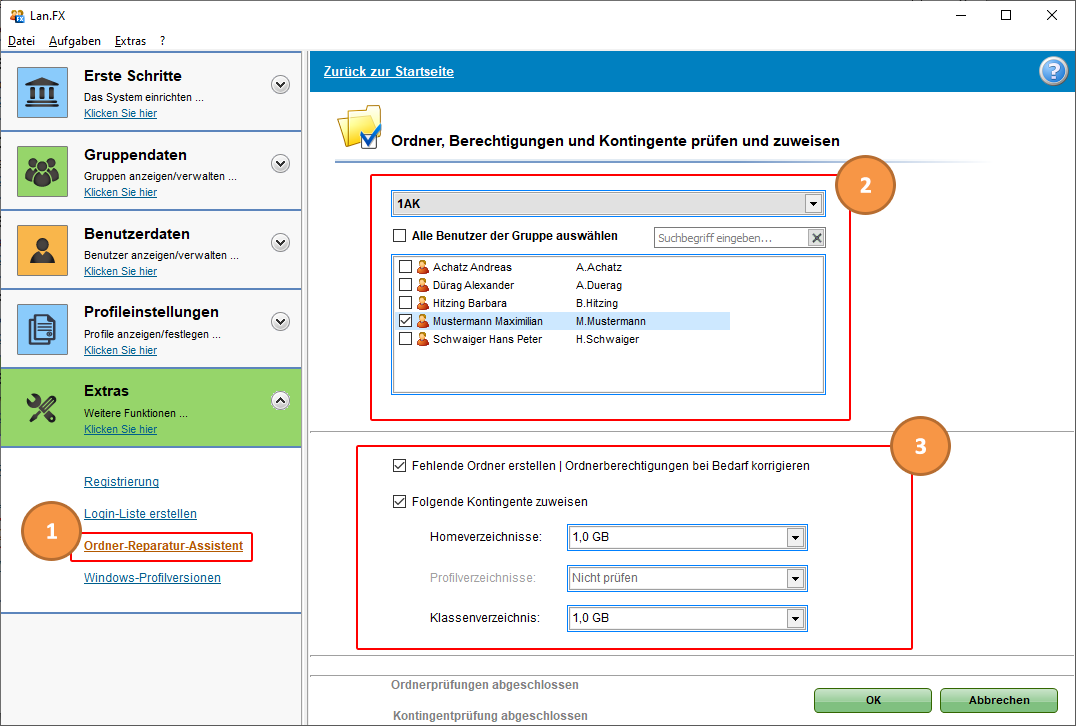Click the Gruppendaten group icon
1076x726 pixels.
point(42,172)
